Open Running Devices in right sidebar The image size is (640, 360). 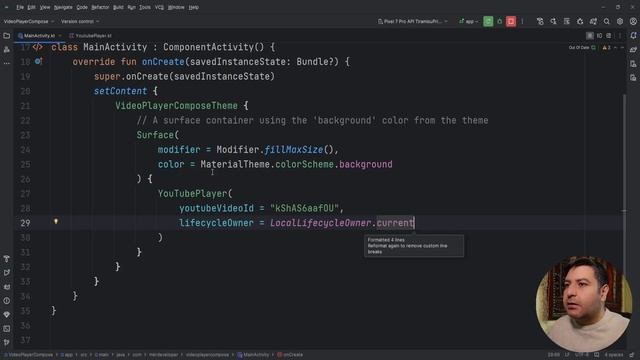click(x=633, y=78)
